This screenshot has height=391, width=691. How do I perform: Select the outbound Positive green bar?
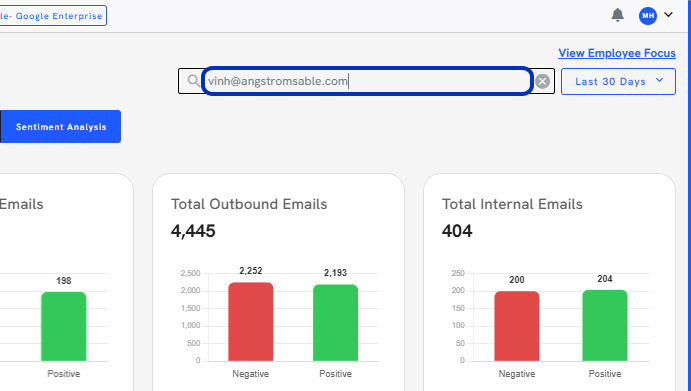click(x=335, y=323)
